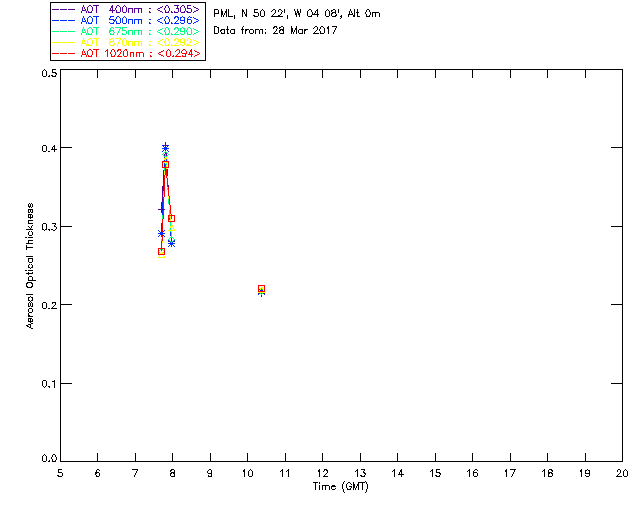This screenshot has width=640, height=512.
Task: Click the 0.3 y-axis tick label
Action: (x=49, y=227)
